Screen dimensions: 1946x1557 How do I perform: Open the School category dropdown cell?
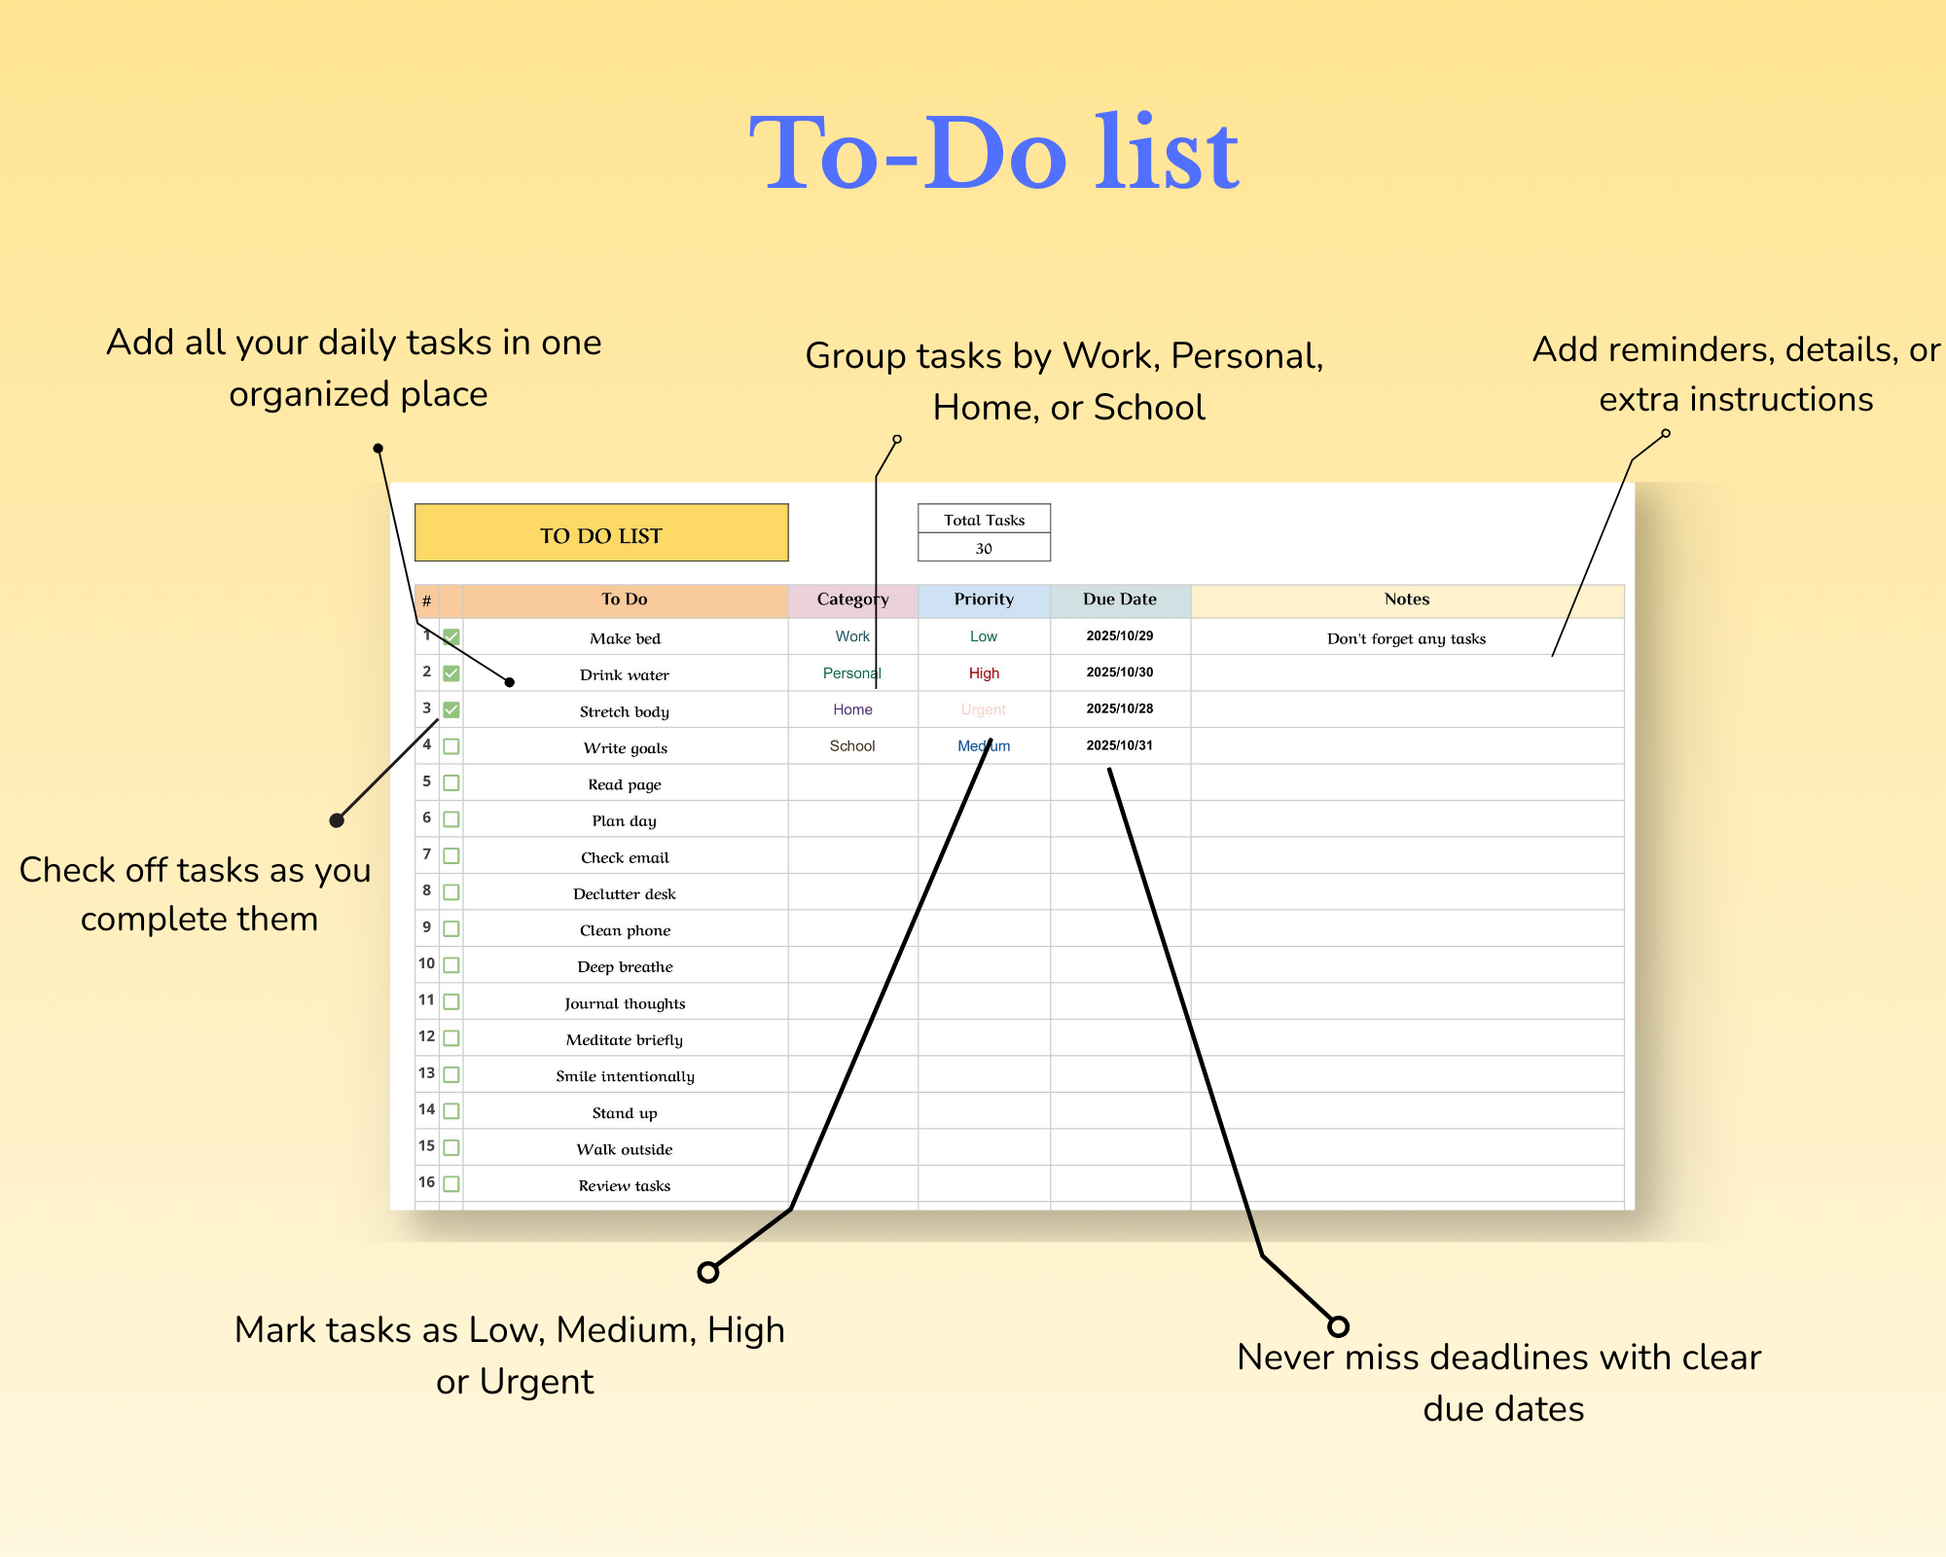(x=852, y=746)
